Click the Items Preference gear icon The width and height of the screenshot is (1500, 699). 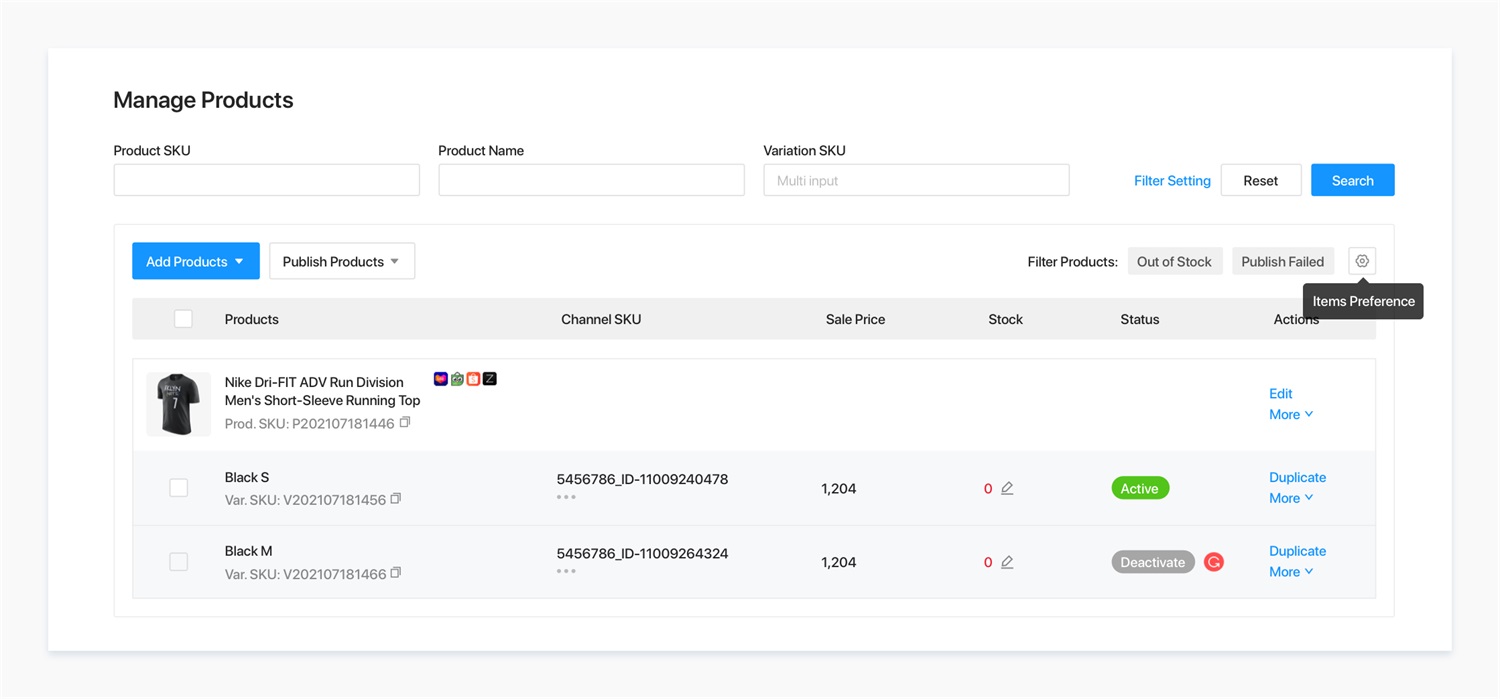(x=1361, y=261)
